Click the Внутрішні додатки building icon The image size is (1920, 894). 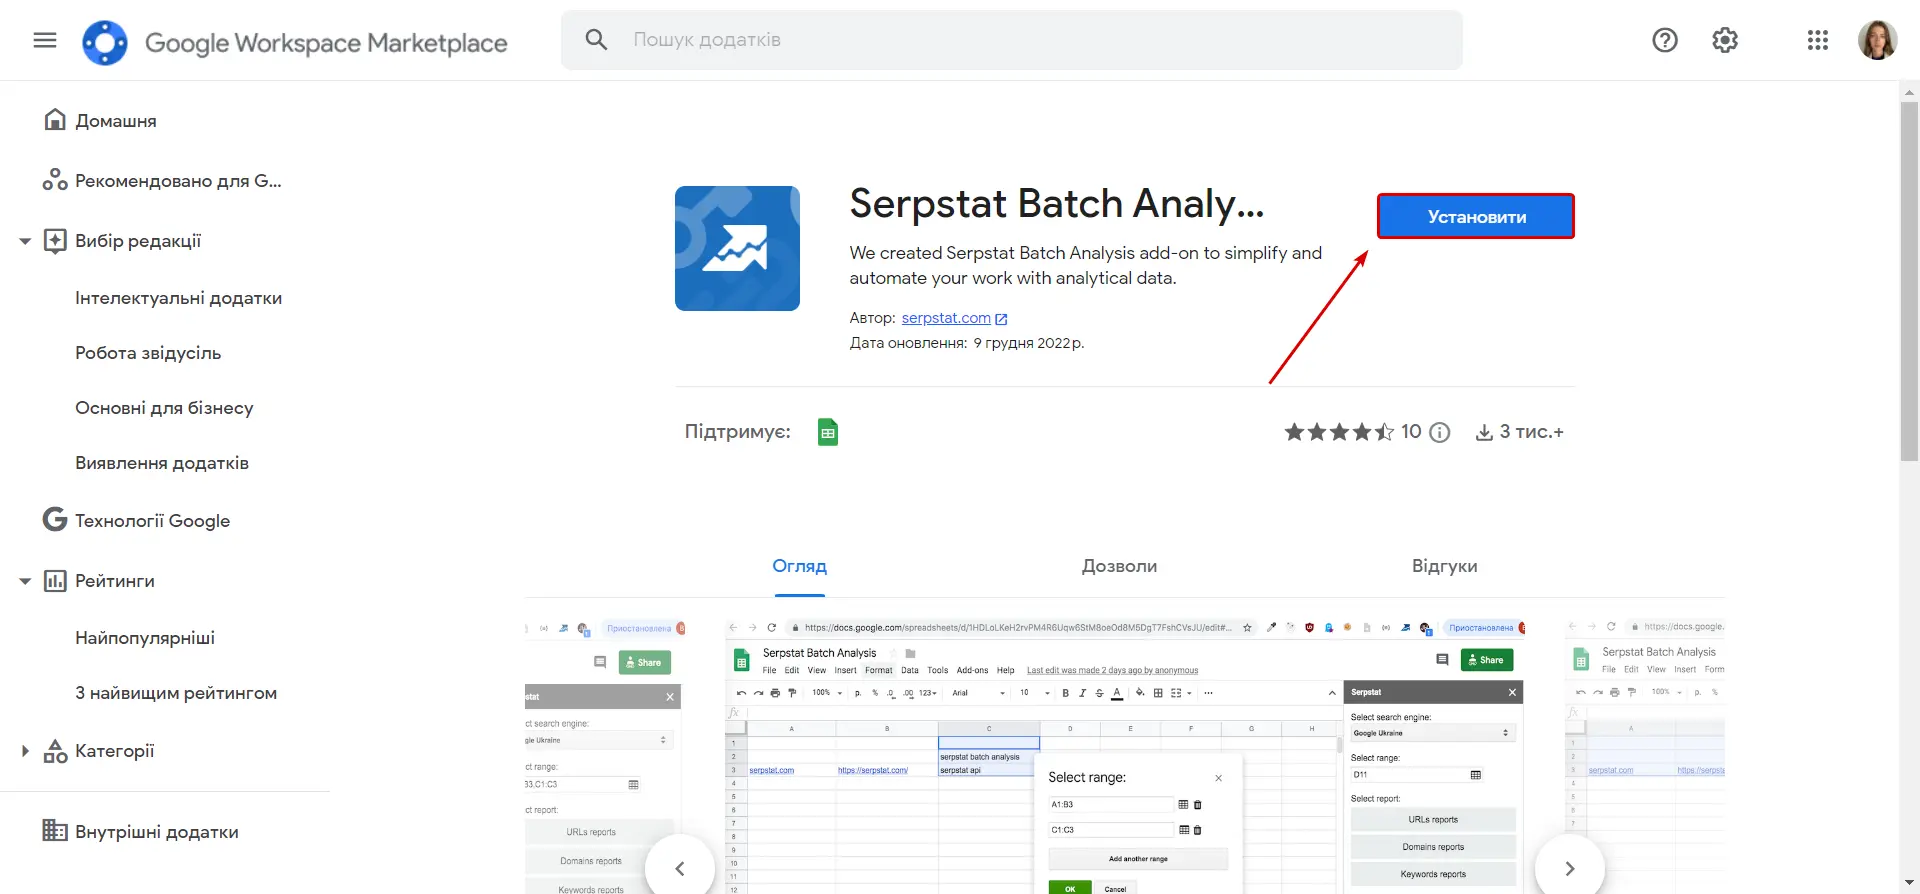pos(55,831)
